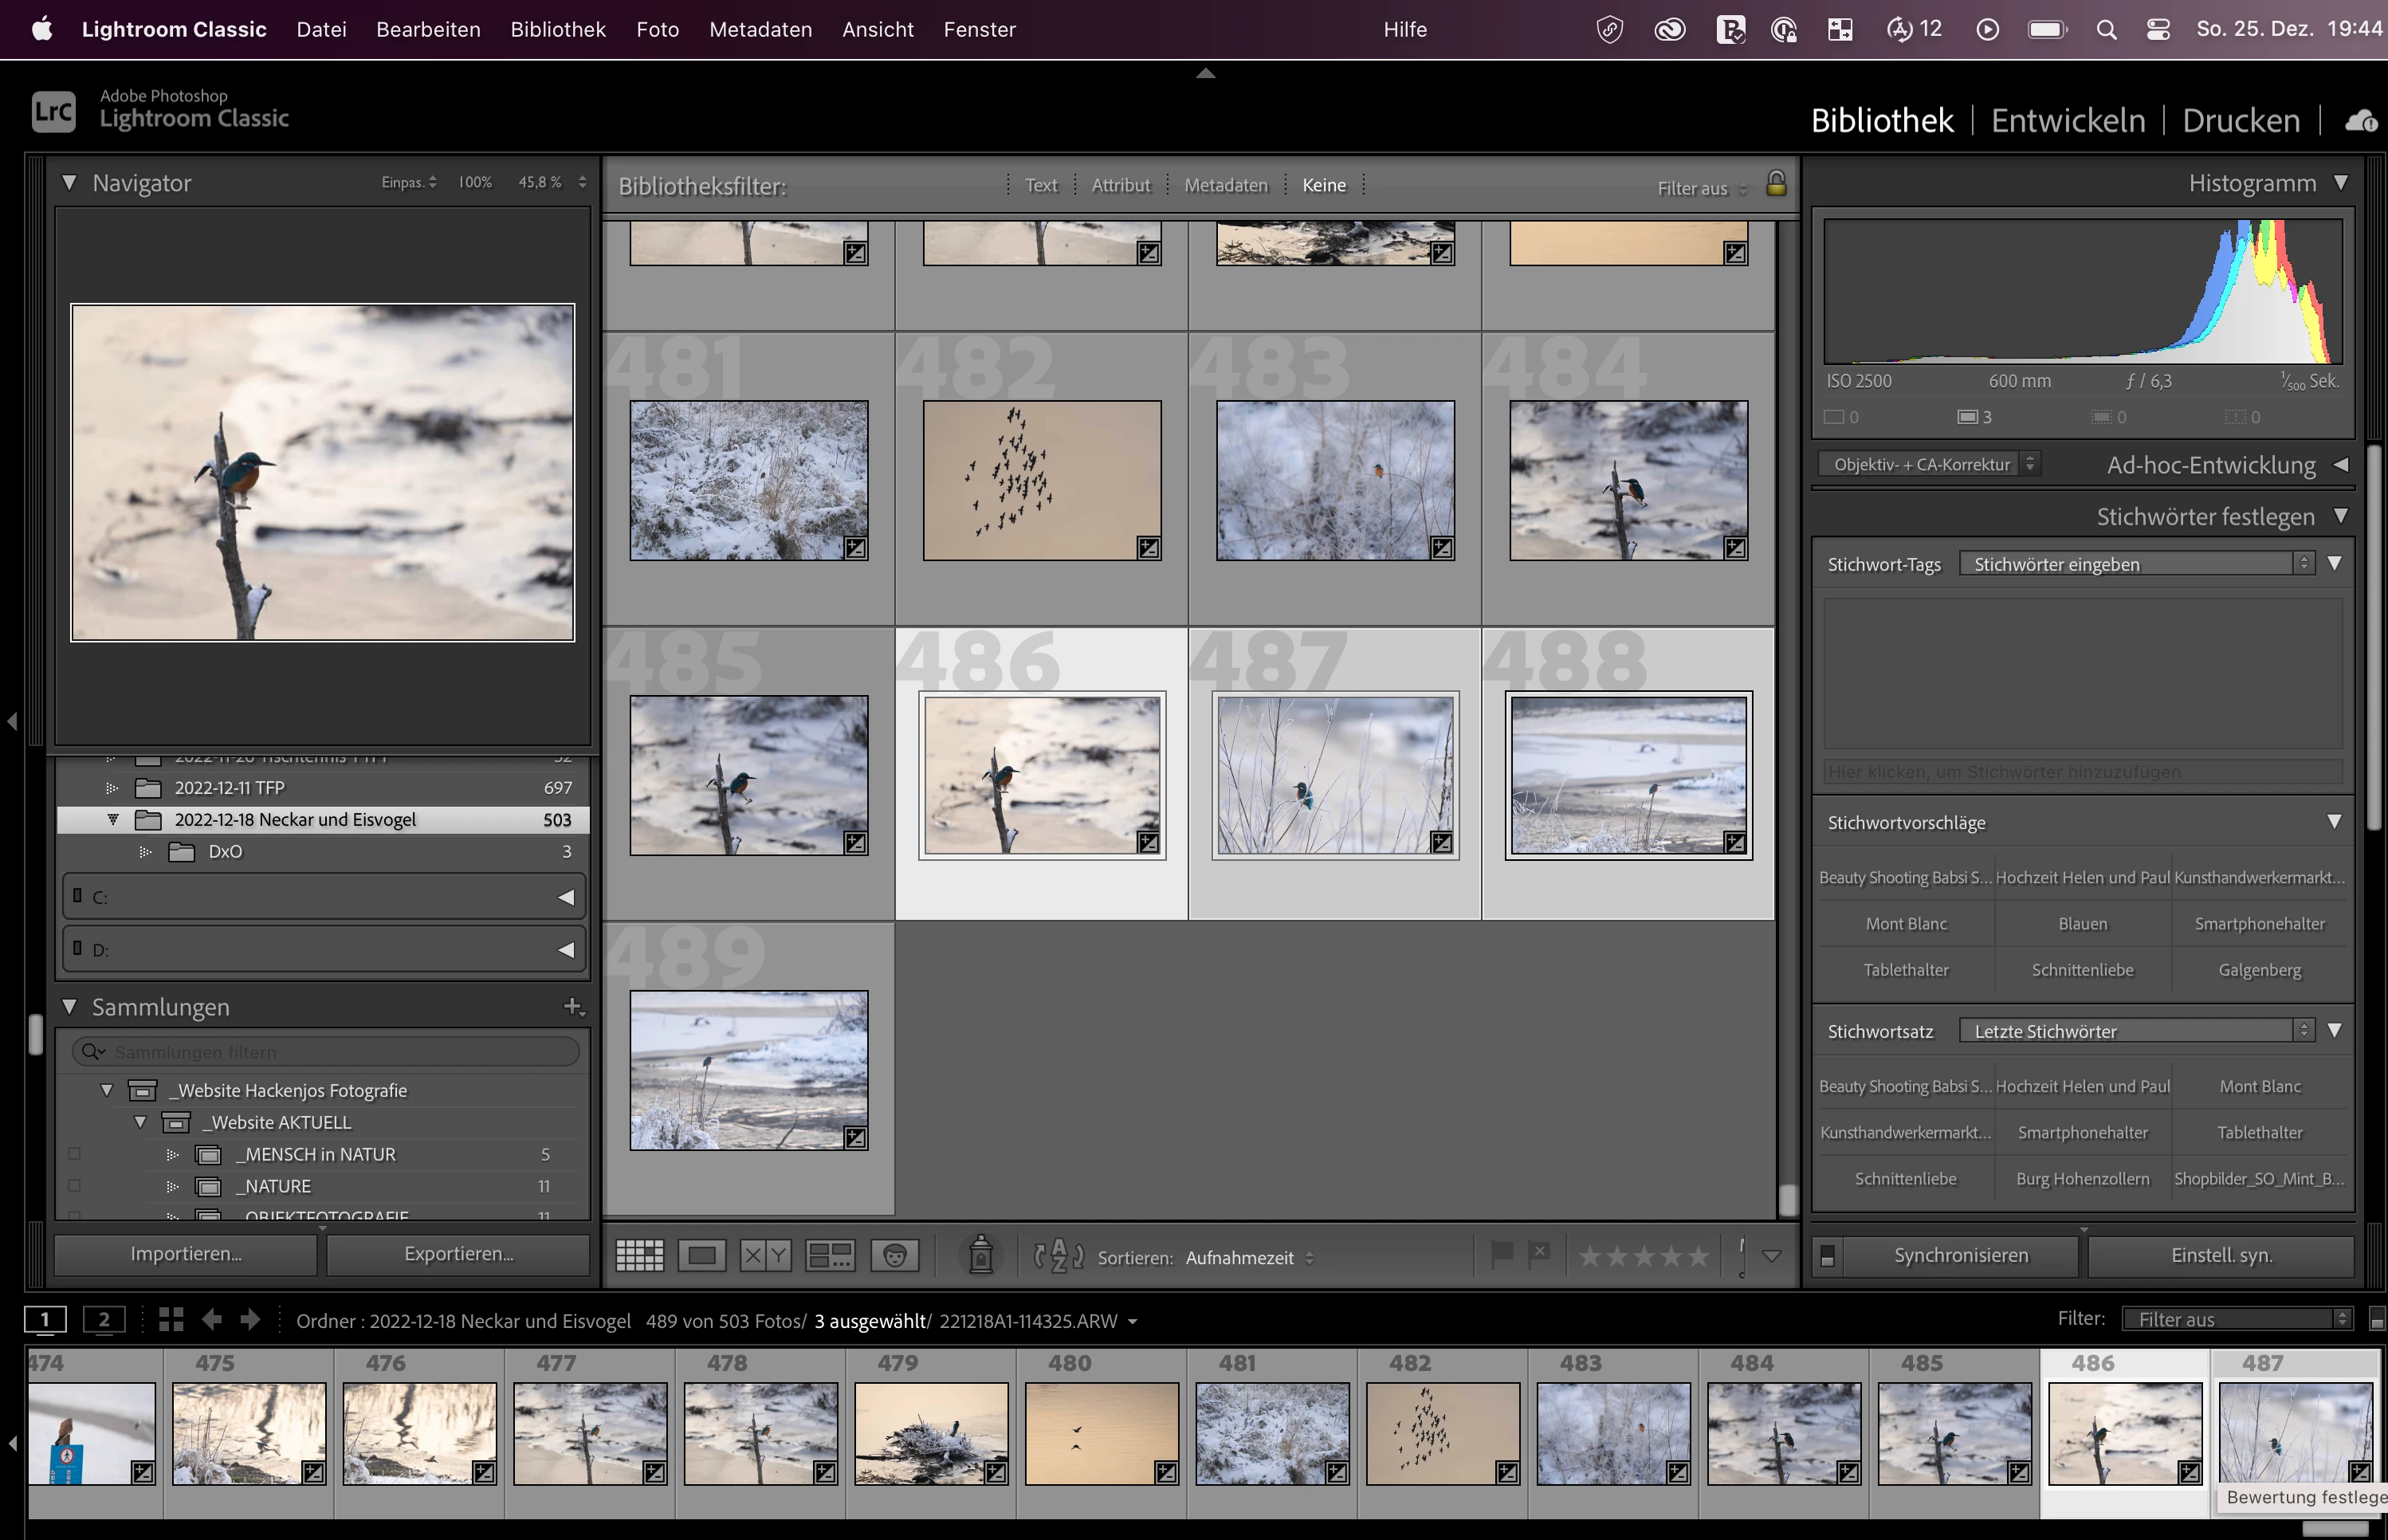This screenshot has width=2388, height=1540.
Task: Open survey view icon
Action: pos(830,1255)
